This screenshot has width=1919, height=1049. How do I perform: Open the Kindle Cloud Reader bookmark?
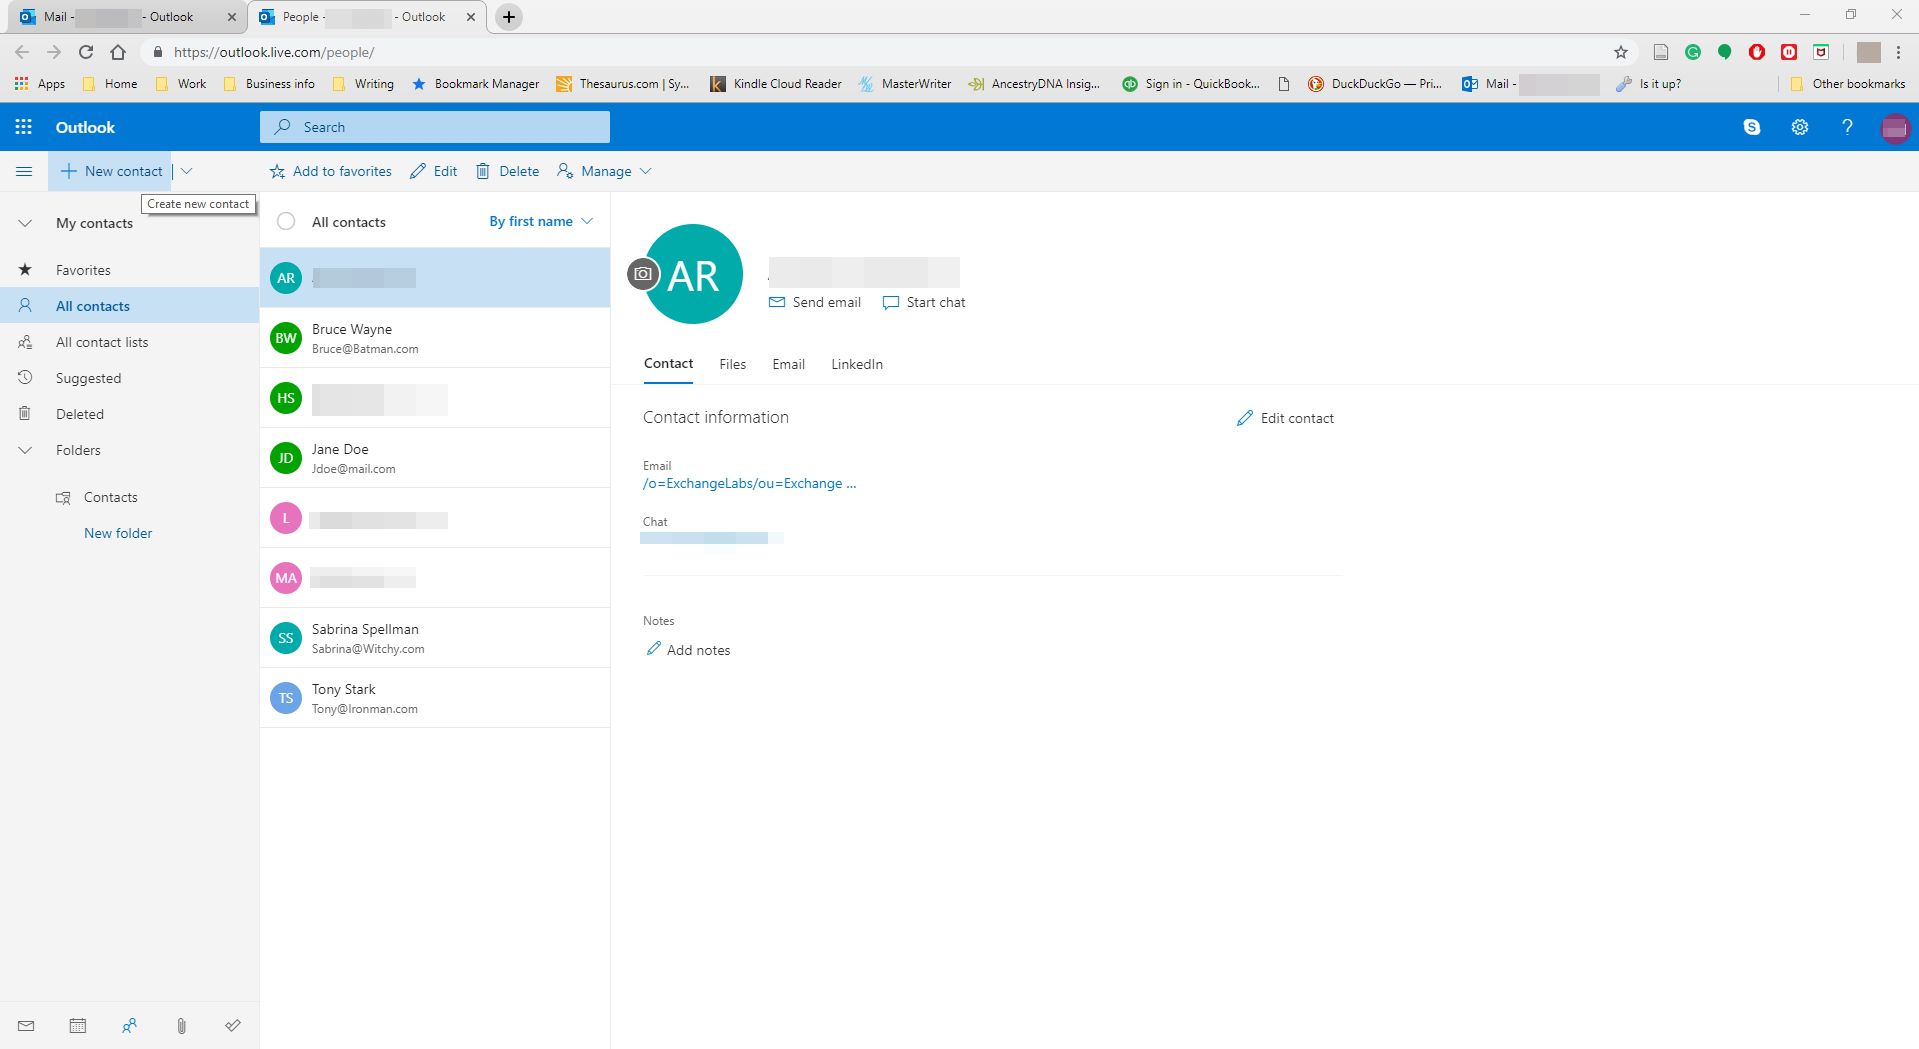pyautogui.click(x=776, y=84)
